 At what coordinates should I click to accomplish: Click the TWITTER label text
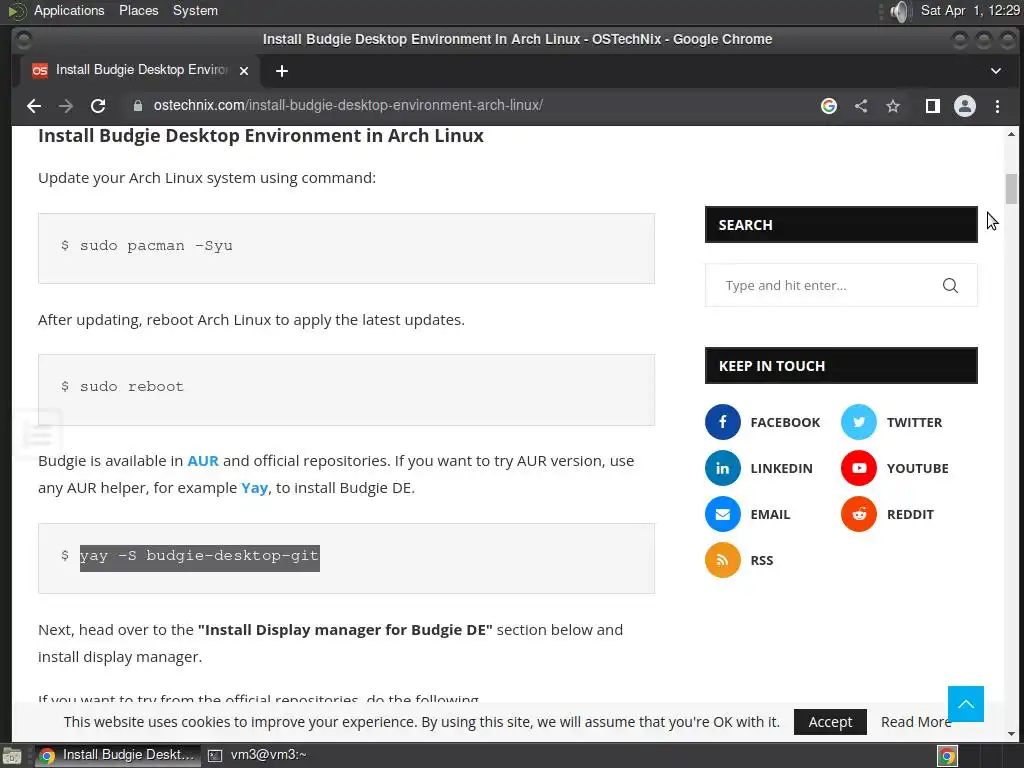tap(914, 423)
